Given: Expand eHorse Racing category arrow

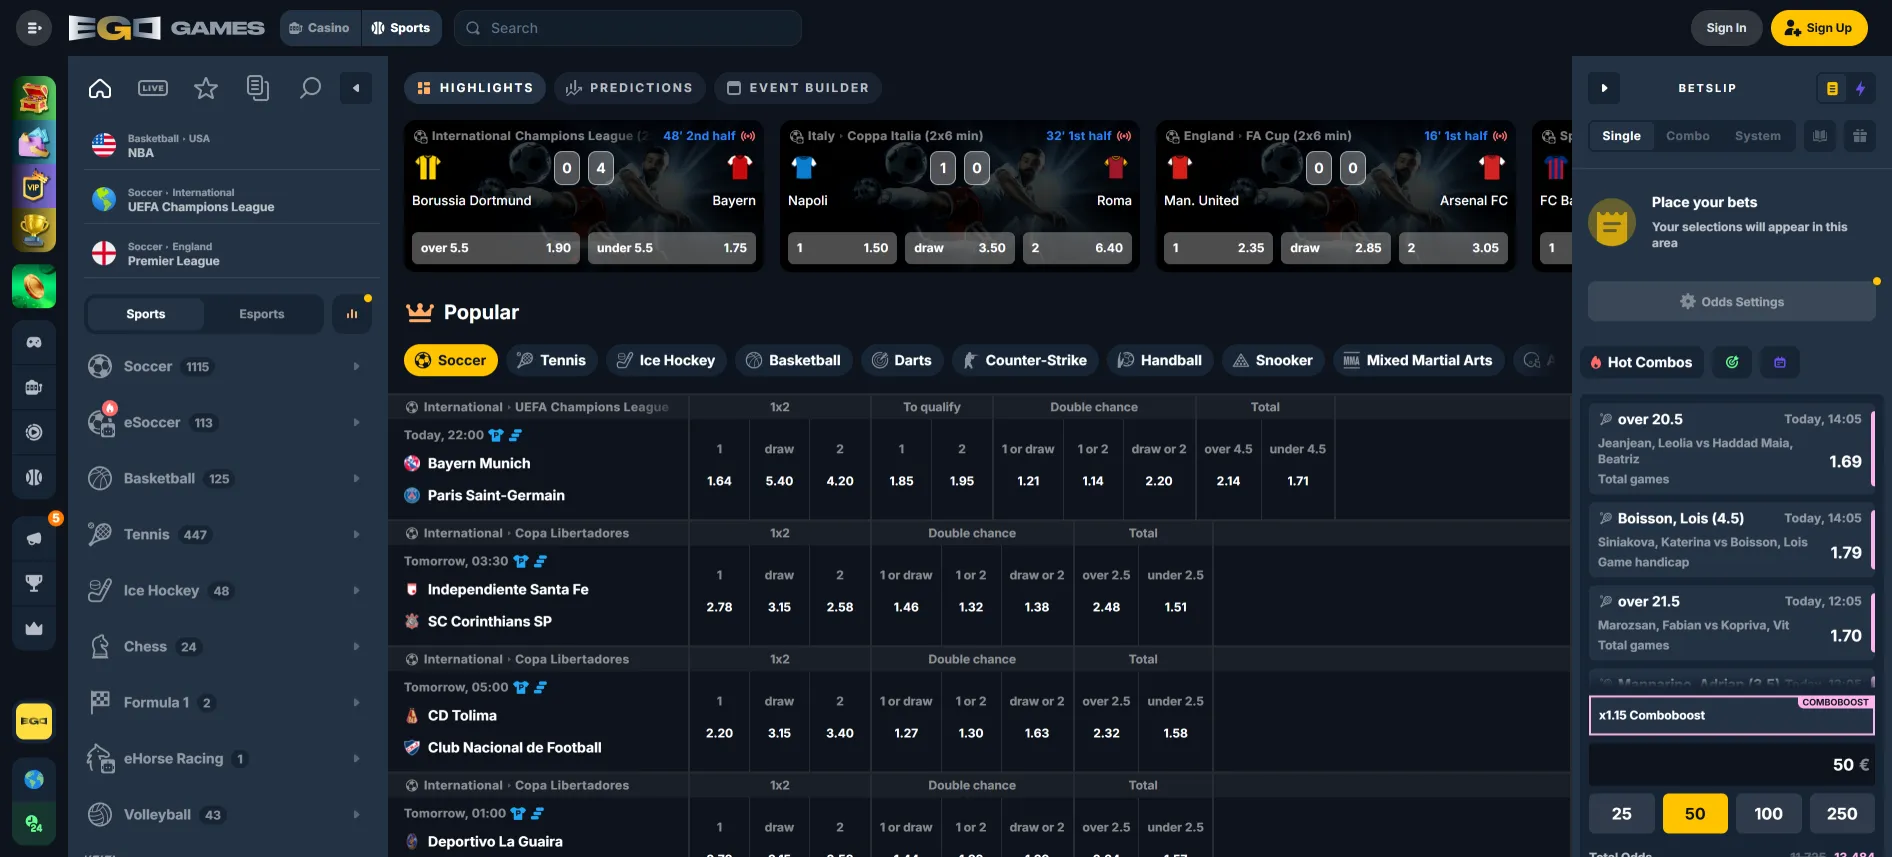Looking at the screenshot, I should (356, 759).
